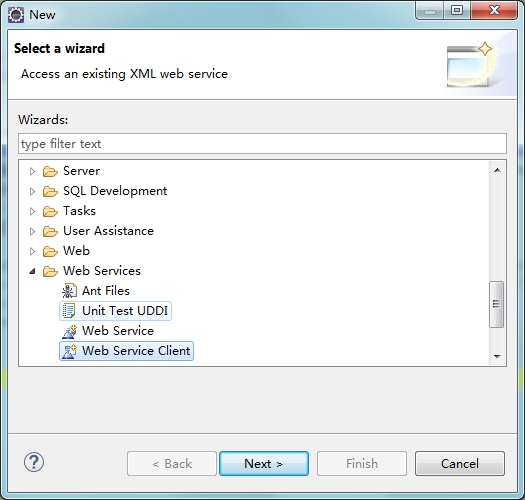Click the Next button
The image size is (525, 500).
[264, 463]
